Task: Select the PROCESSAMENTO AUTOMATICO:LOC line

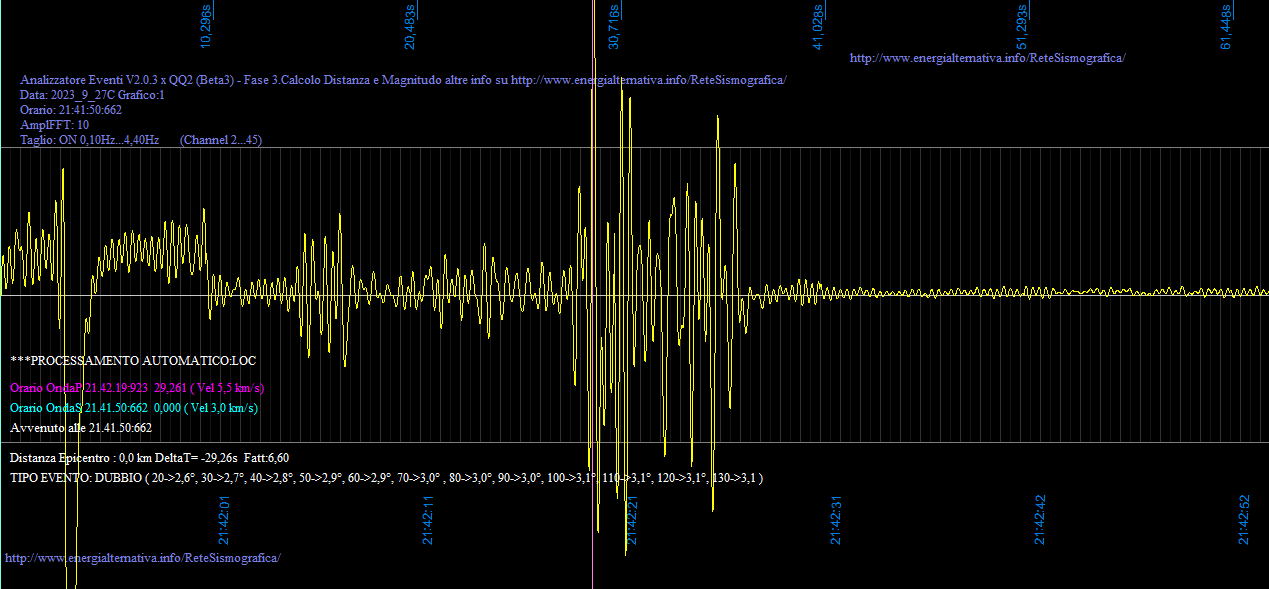Action: pyautogui.click(x=133, y=360)
